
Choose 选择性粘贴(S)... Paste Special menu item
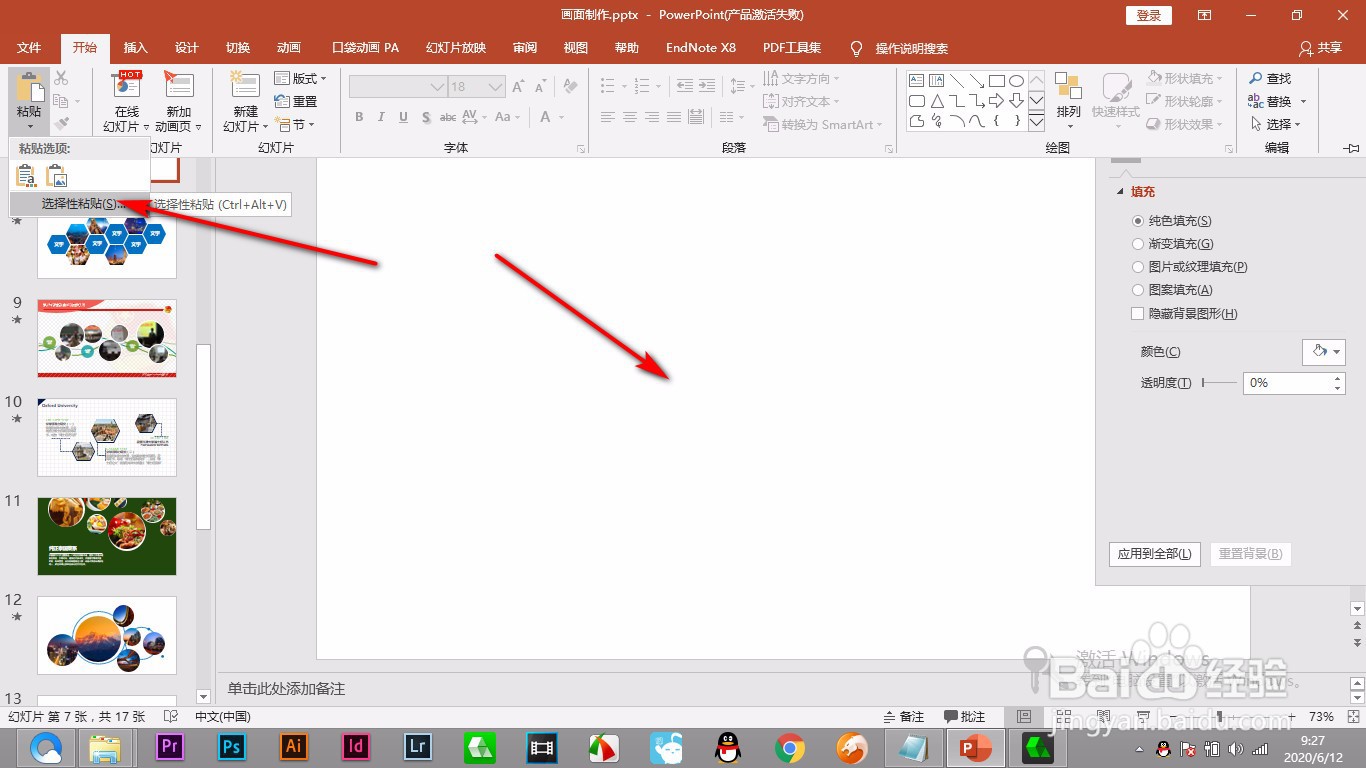click(80, 204)
